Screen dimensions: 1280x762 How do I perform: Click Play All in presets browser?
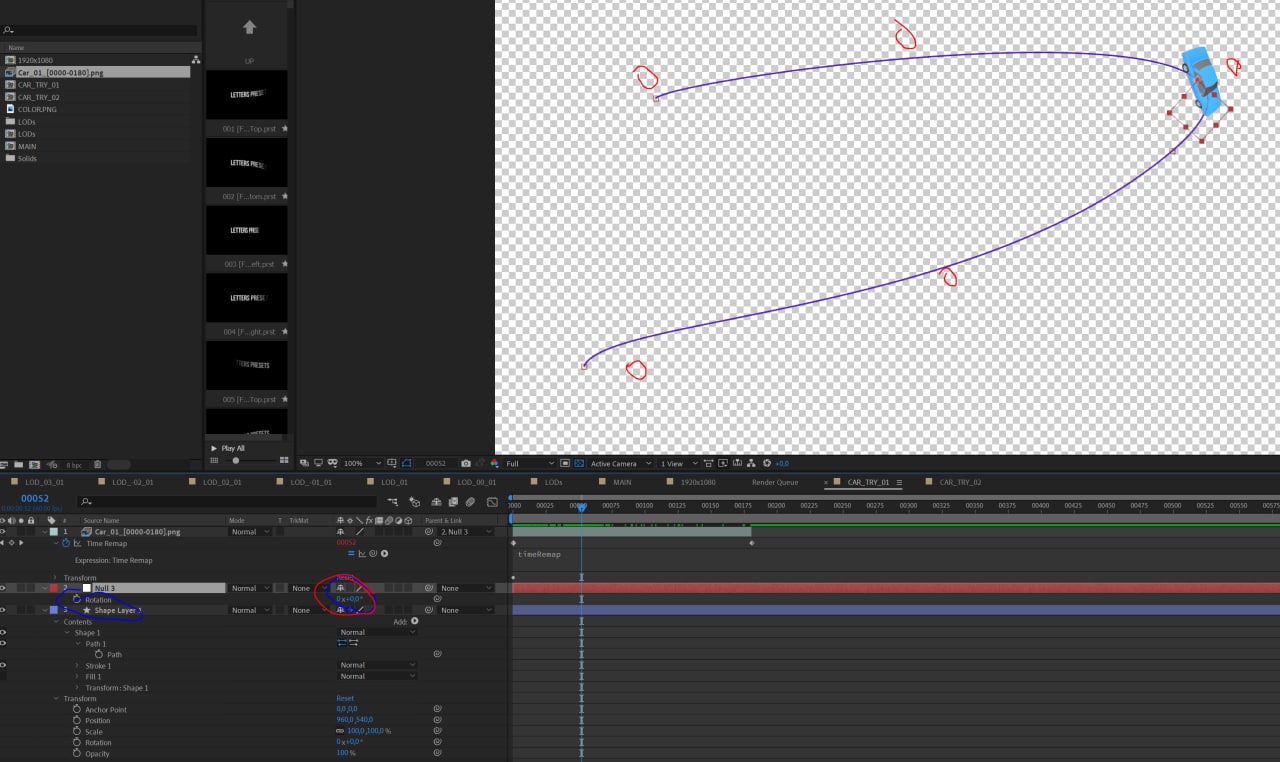coord(228,448)
